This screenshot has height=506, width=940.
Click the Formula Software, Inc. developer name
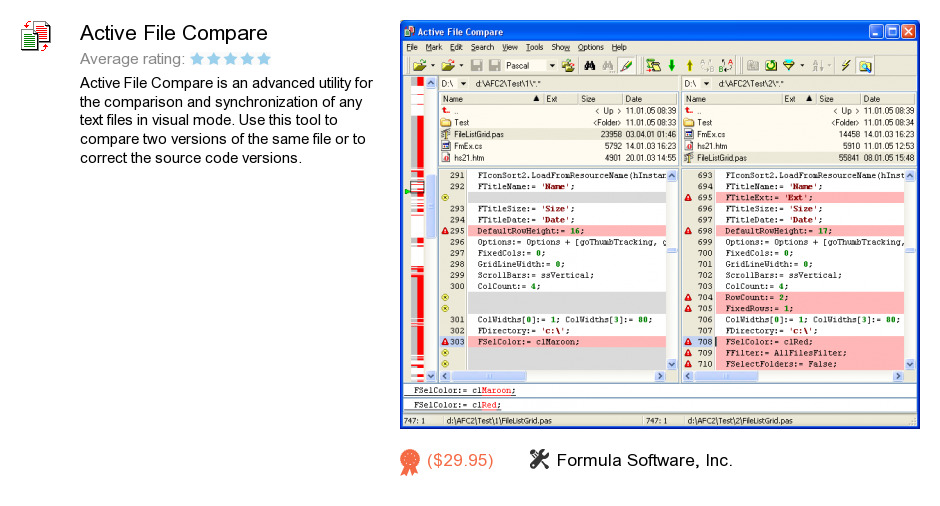[x=644, y=460]
